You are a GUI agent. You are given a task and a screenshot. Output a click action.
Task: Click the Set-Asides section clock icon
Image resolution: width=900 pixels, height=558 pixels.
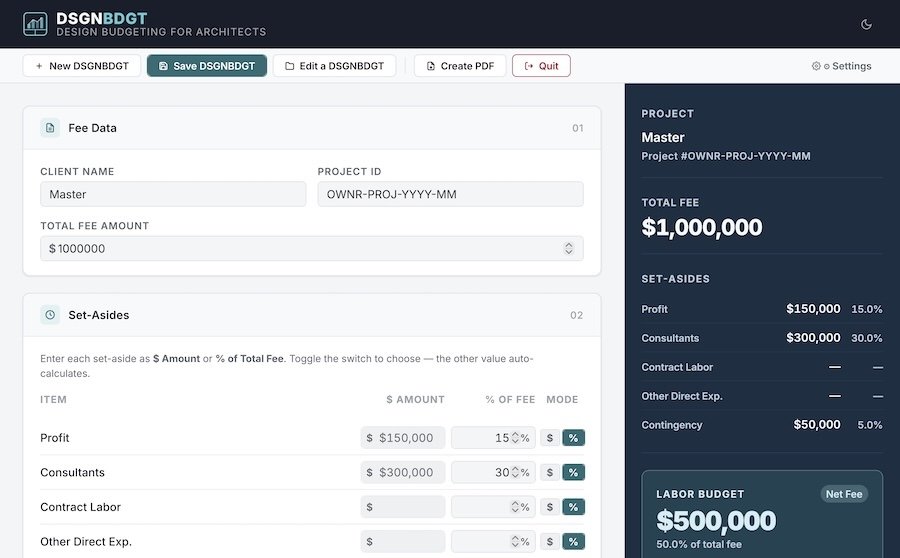50,315
